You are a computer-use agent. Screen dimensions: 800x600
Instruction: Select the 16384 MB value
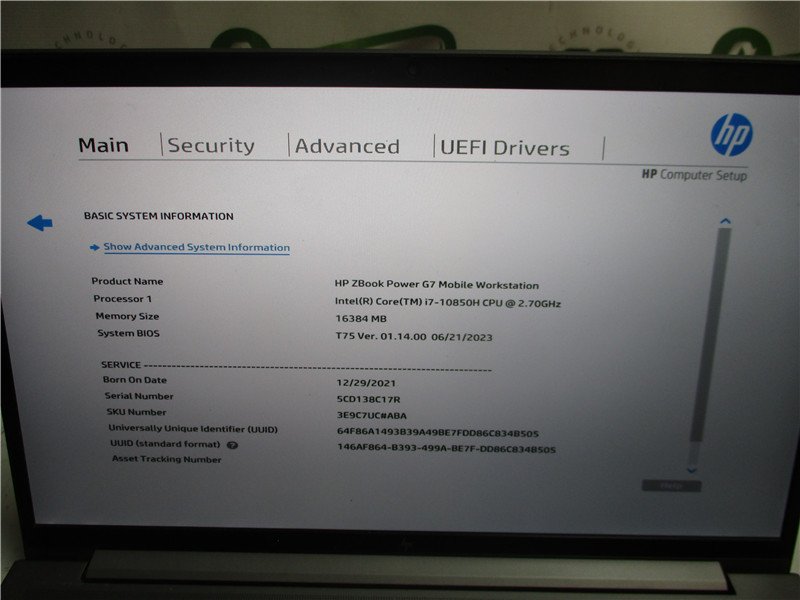(361, 319)
